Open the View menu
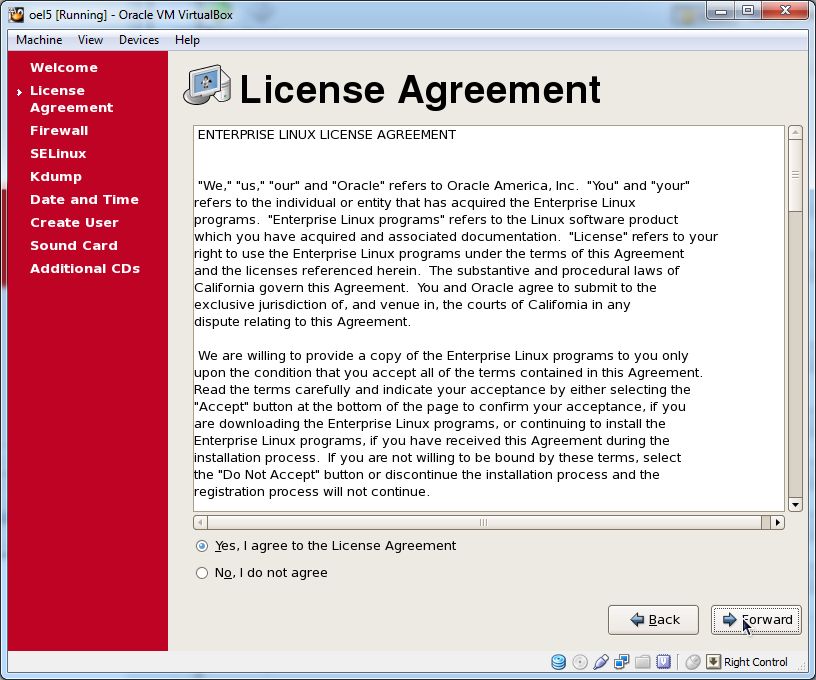Screen dimensions: 816x680 point(90,40)
